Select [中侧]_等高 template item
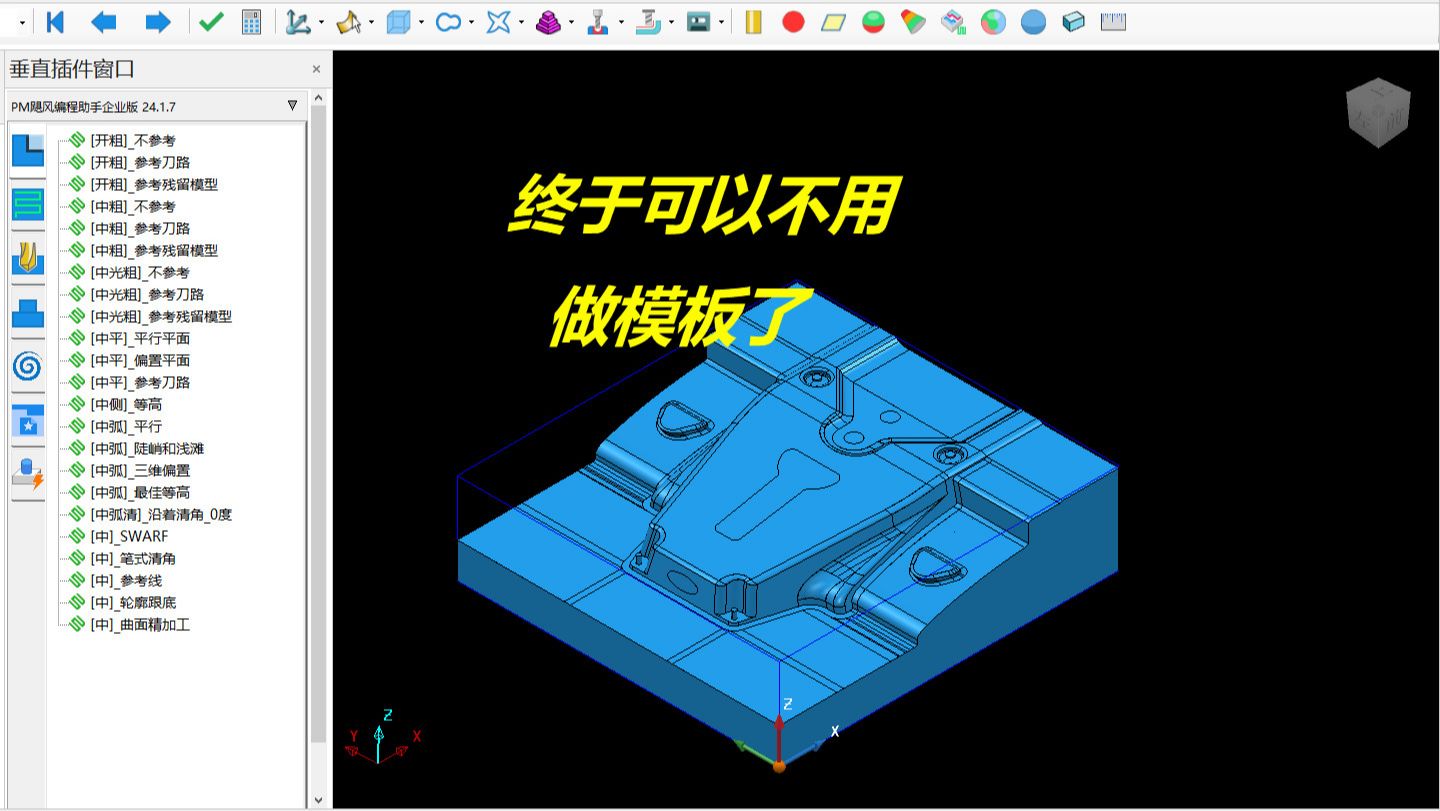This screenshot has height=811, width=1440. click(125, 404)
